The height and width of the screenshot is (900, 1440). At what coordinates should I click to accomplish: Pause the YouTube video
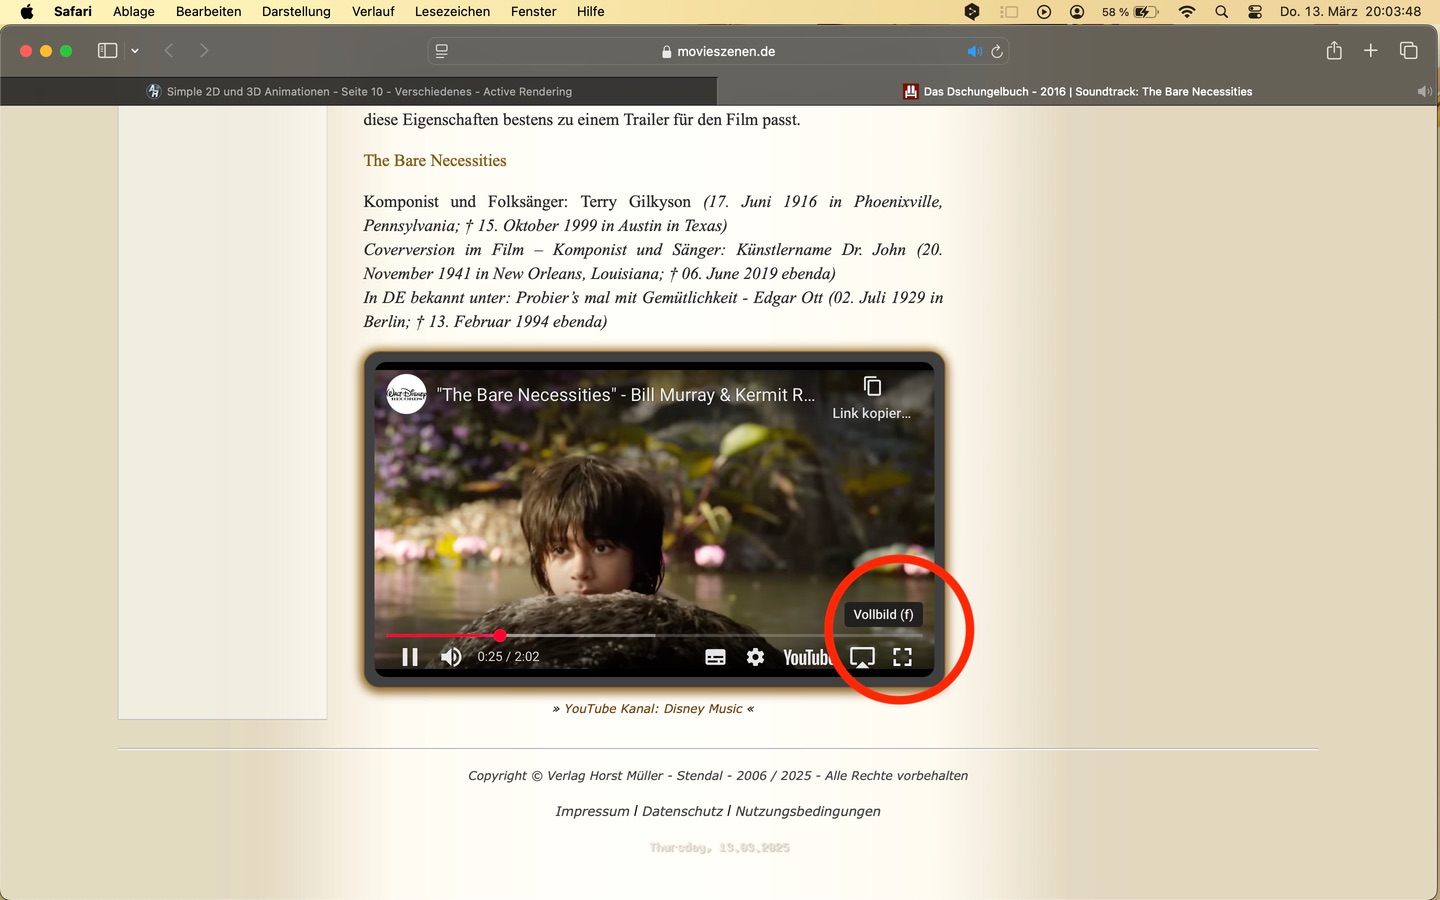point(409,657)
